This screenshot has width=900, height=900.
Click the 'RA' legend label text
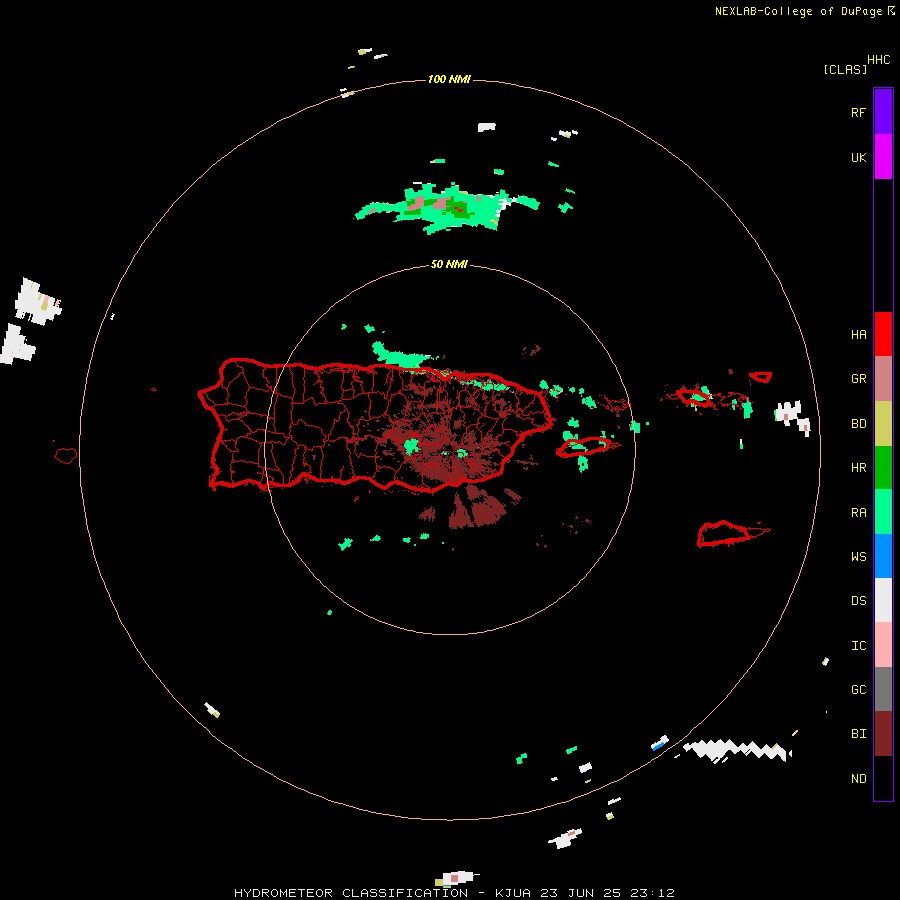[859, 513]
